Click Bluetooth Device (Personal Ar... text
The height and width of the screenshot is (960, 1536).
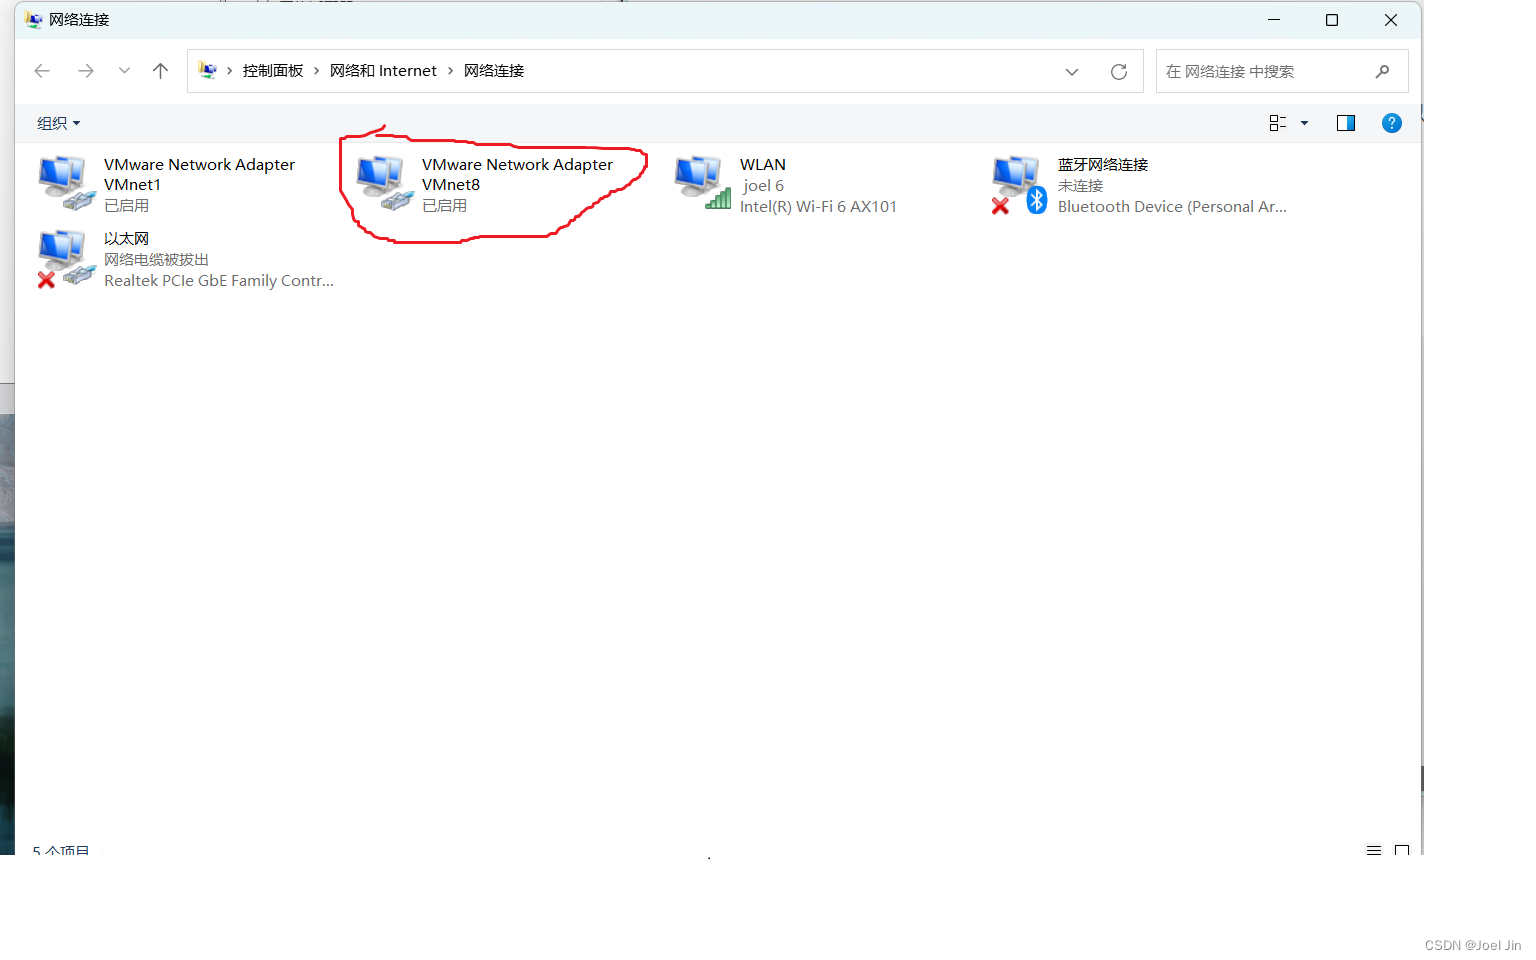coord(1172,207)
